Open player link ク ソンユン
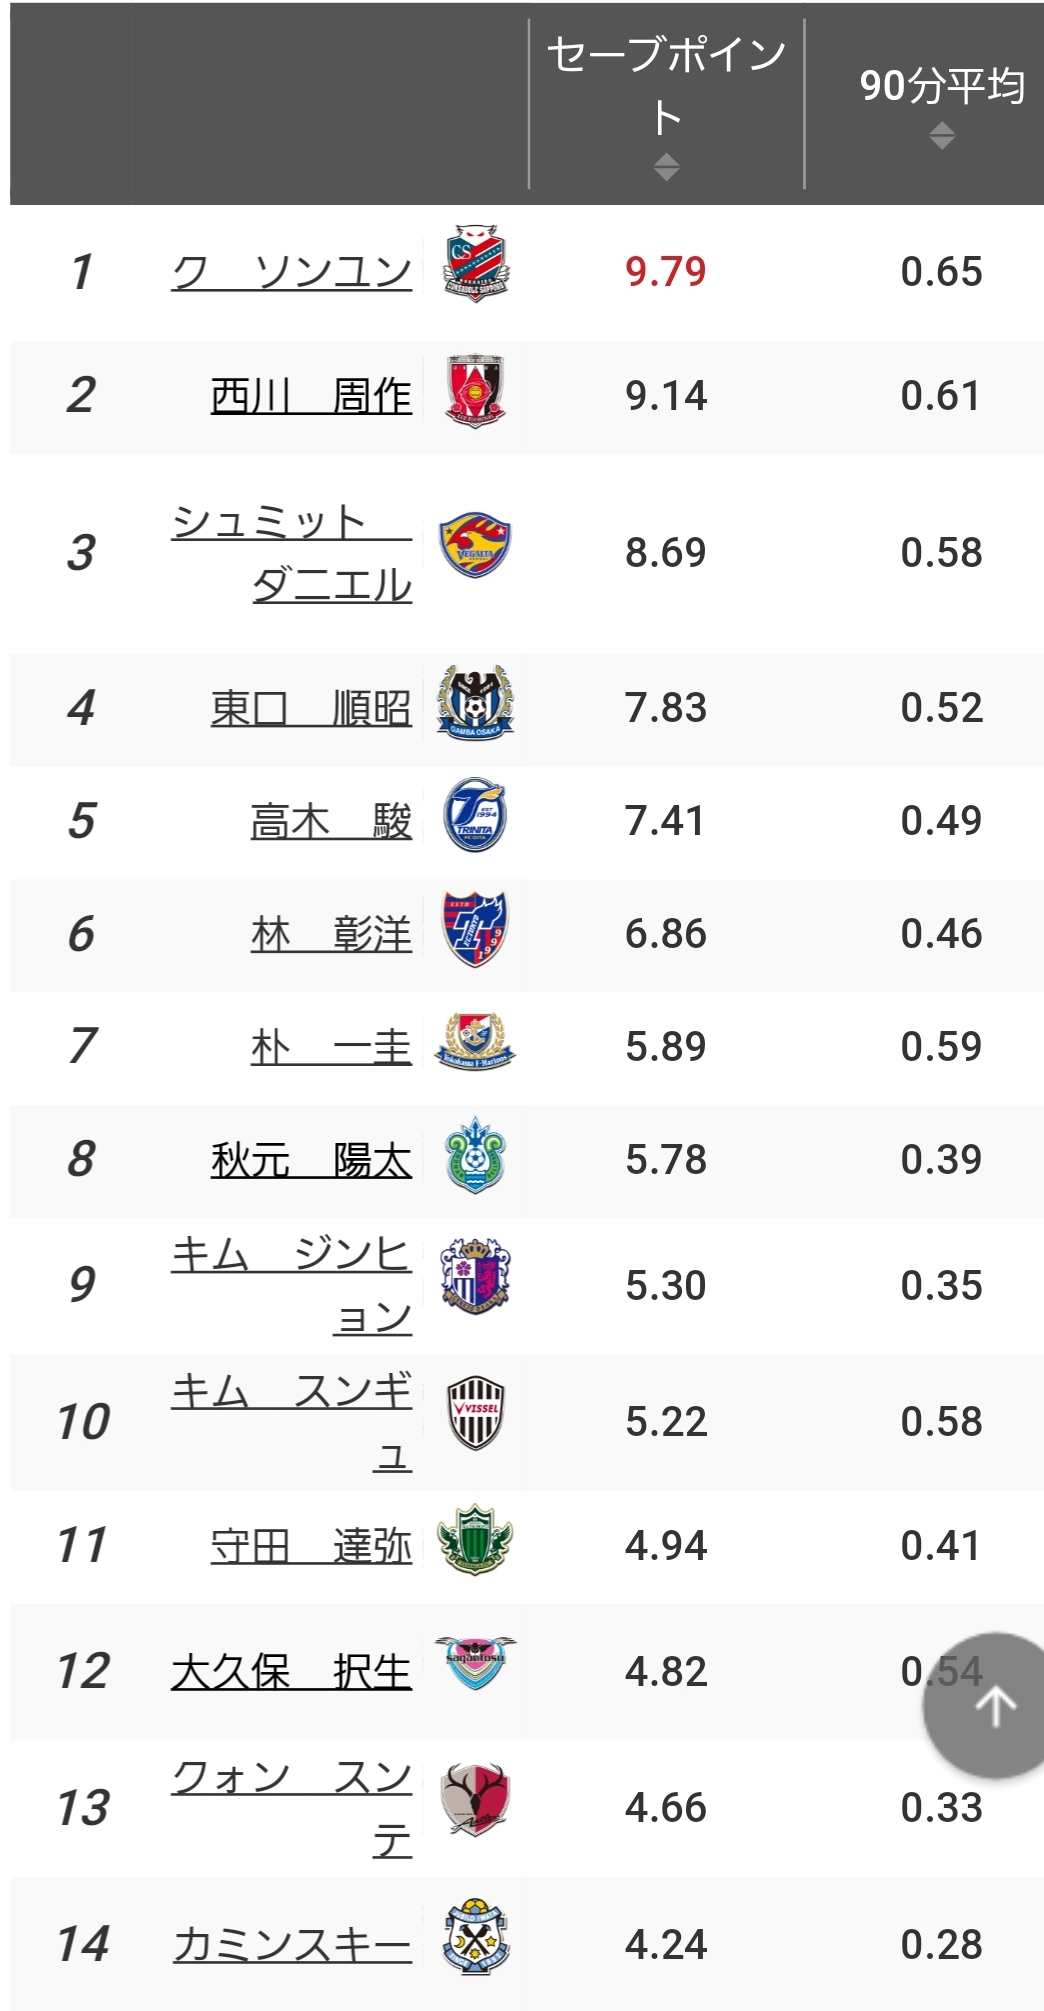Screen dimensions: 1044x2011 (x=291, y=272)
